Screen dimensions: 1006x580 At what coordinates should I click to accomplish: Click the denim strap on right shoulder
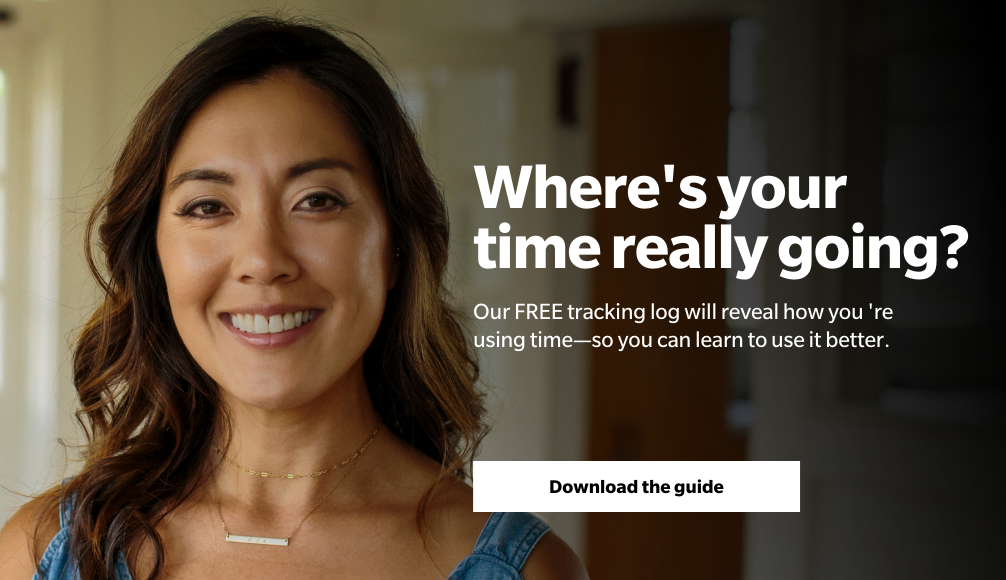(507, 545)
